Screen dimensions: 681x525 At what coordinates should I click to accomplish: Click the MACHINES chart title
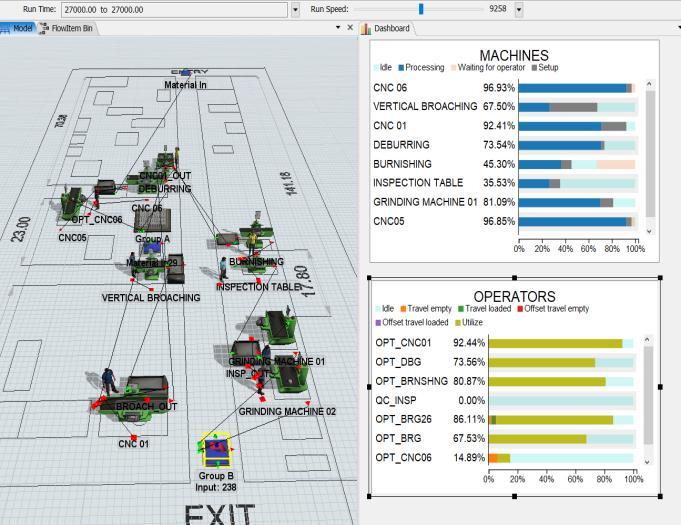coord(514,56)
